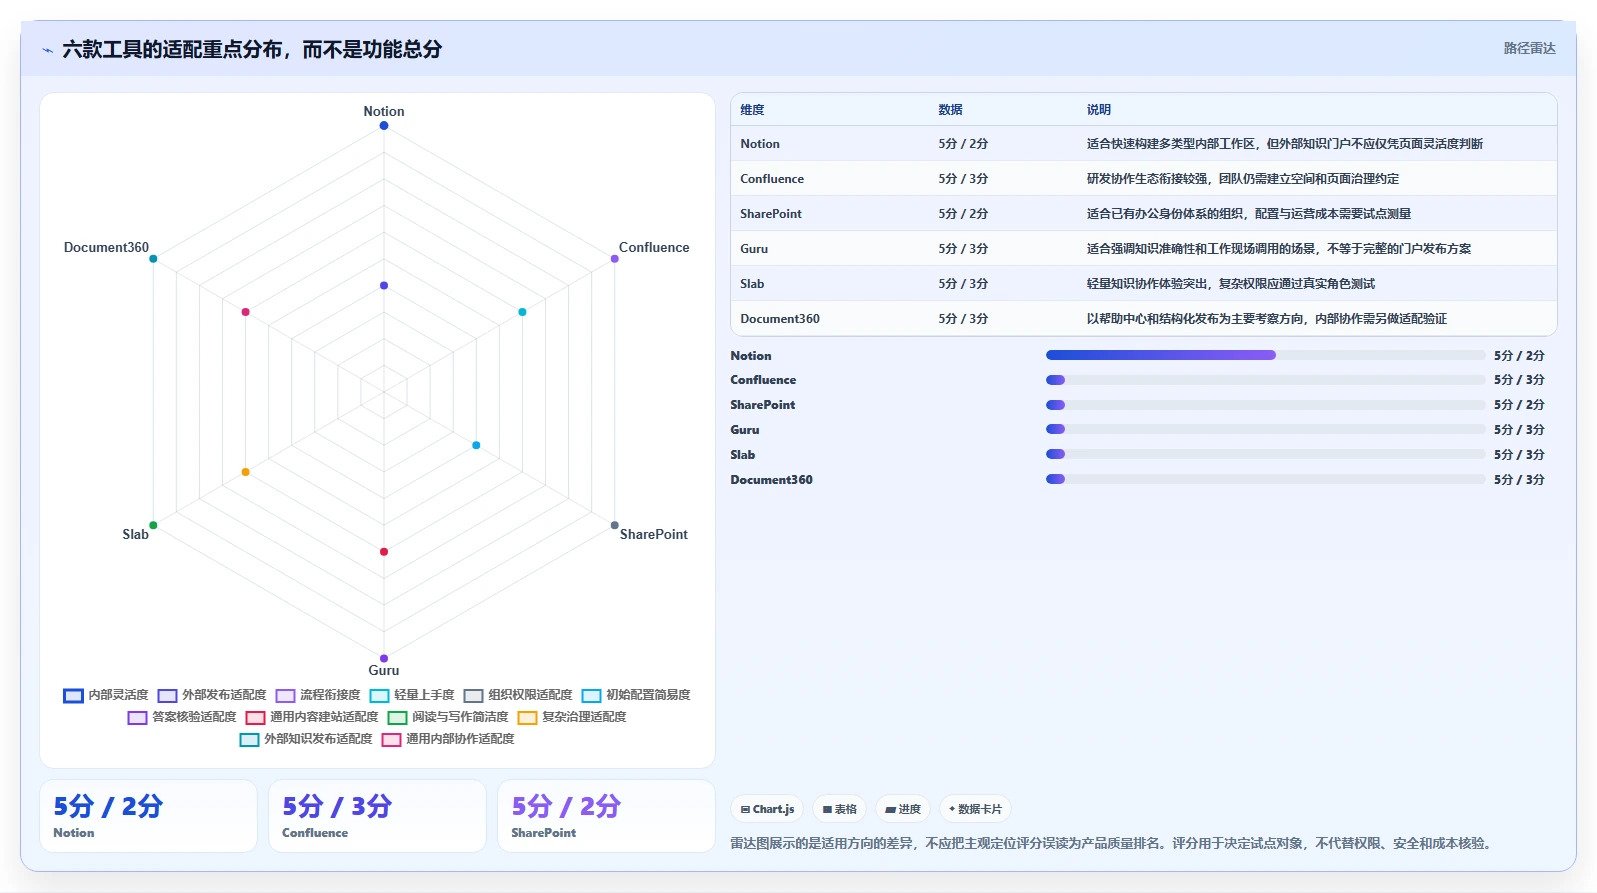Click the inner radar point on Notion axis

pyautogui.click(x=384, y=285)
